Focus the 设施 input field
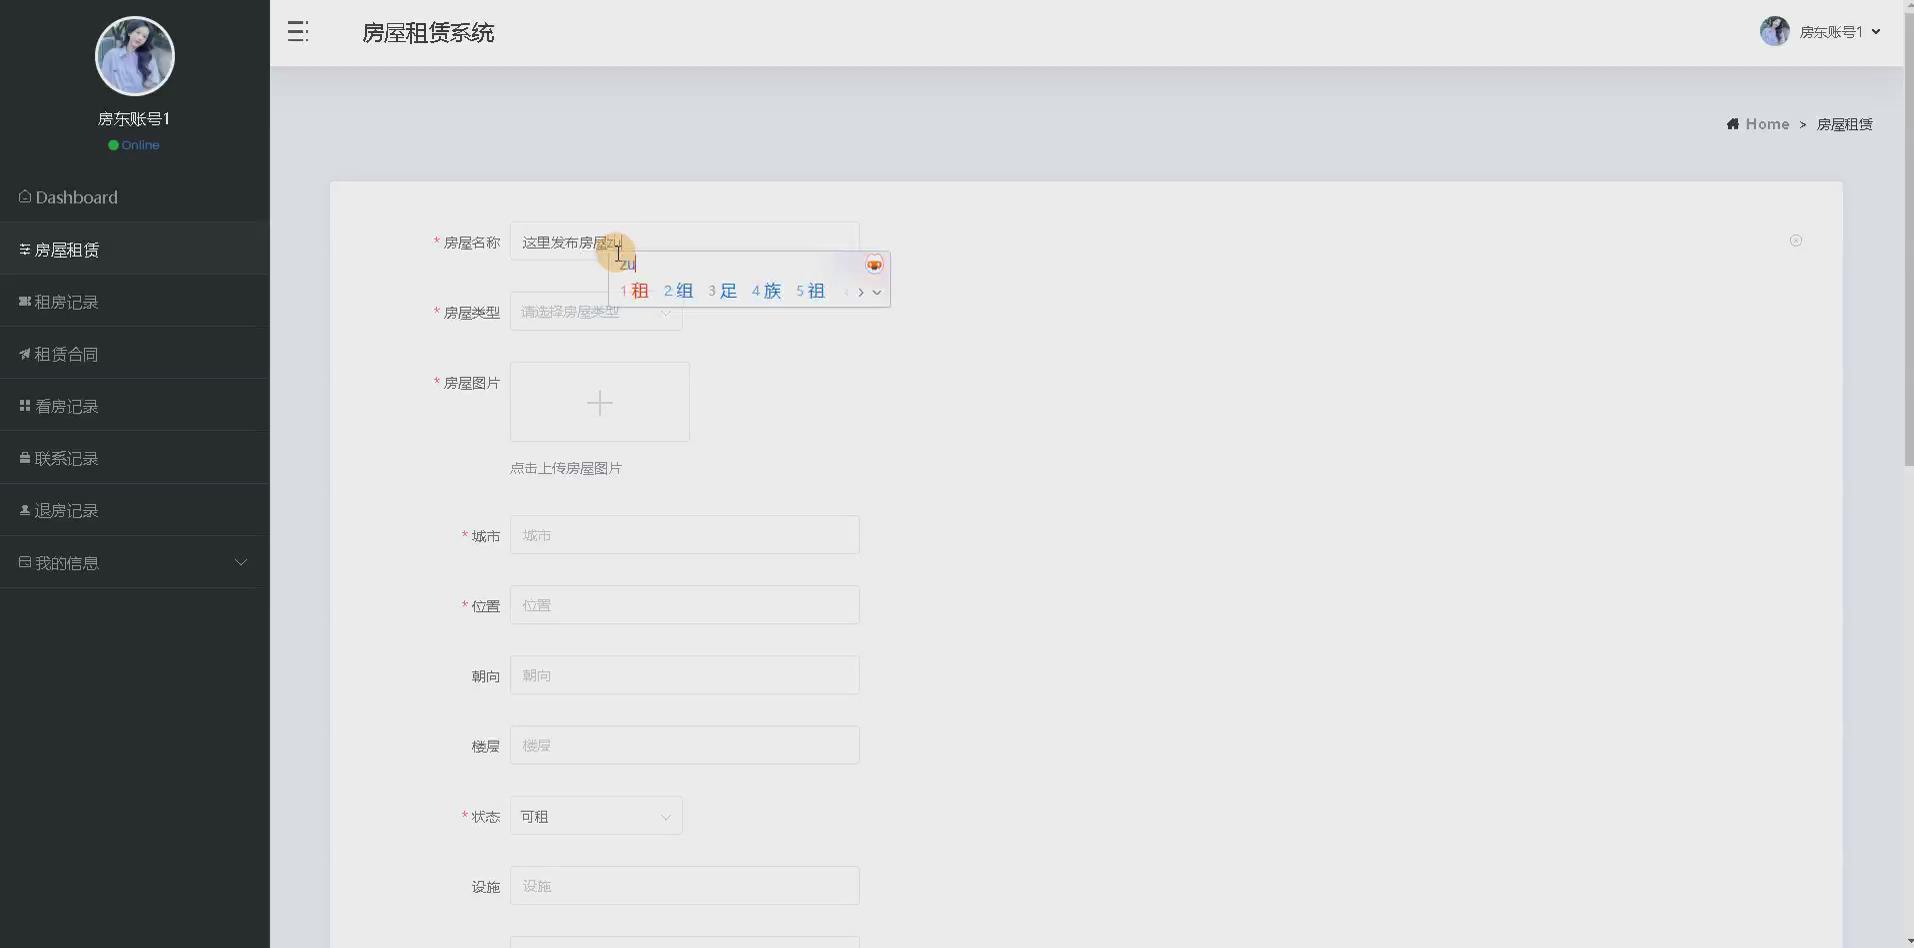 coord(685,886)
